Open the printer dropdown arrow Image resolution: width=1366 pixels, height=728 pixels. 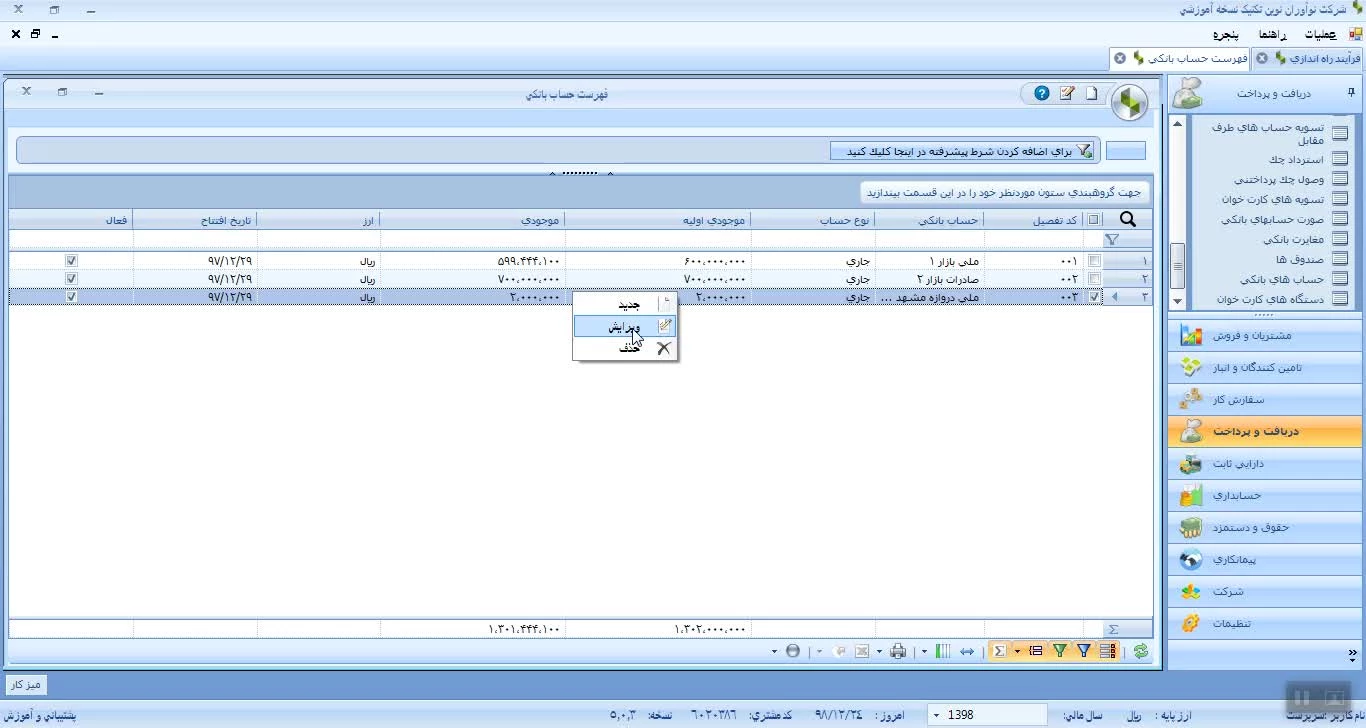tap(880, 651)
